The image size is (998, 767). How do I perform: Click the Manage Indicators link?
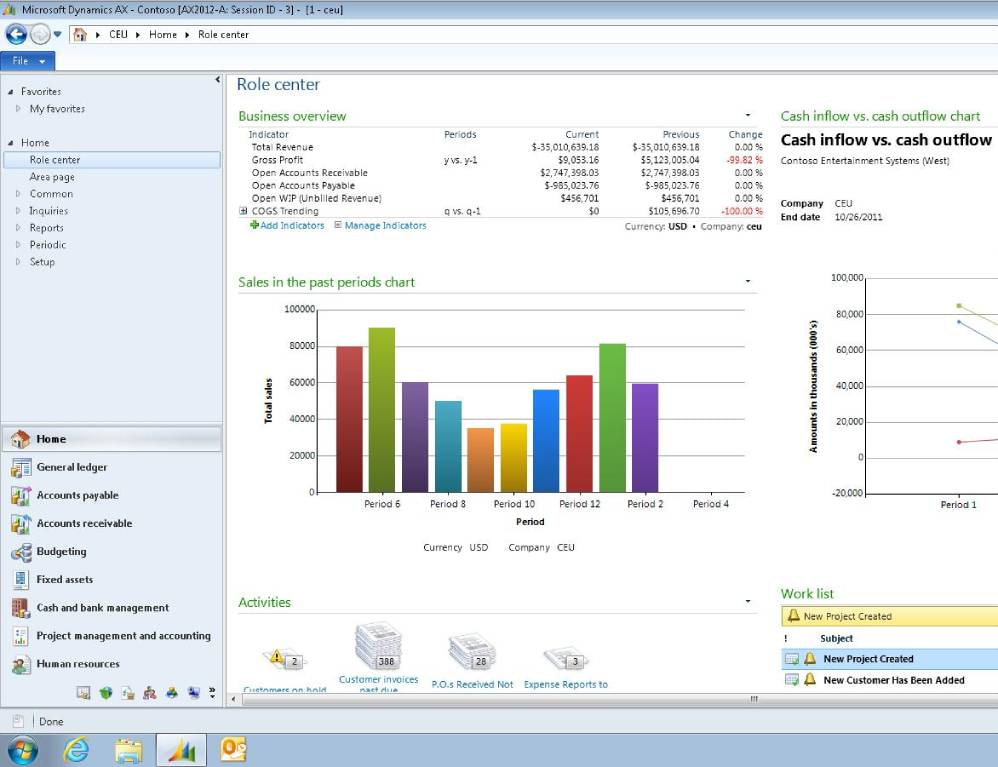[381, 225]
